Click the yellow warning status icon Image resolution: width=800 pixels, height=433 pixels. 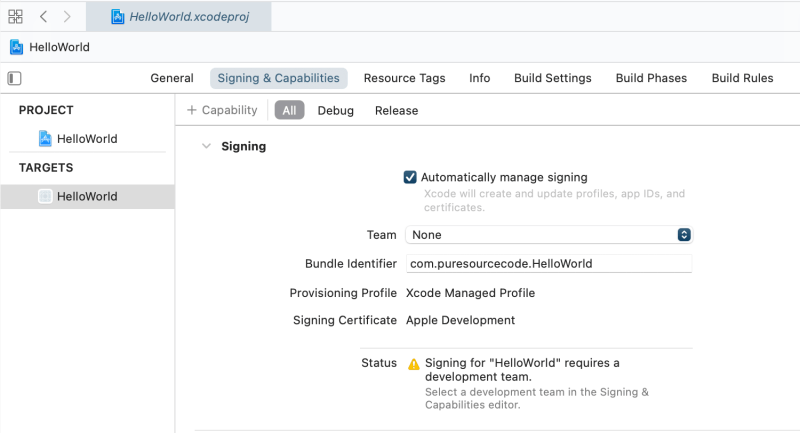coord(414,364)
